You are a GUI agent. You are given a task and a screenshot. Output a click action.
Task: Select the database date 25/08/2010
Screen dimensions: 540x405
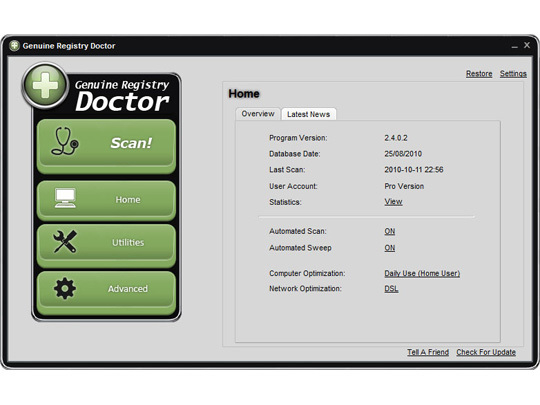point(403,154)
